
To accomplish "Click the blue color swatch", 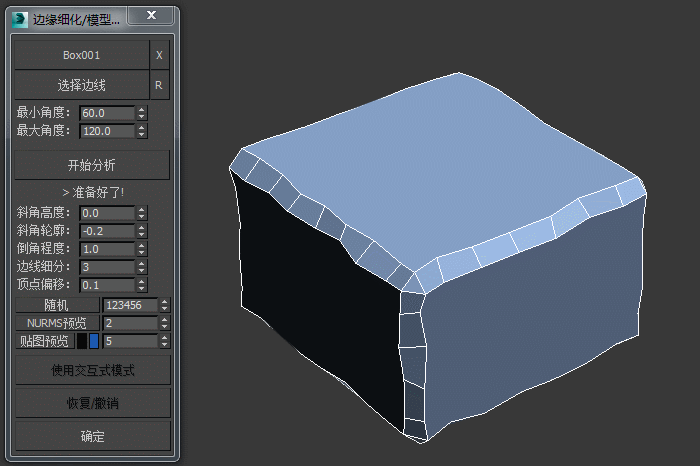I will point(94,341).
